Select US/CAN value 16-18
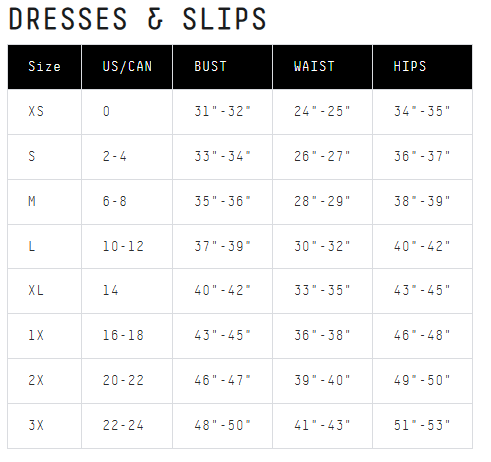This screenshot has height=462, width=491. (x=123, y=335)
